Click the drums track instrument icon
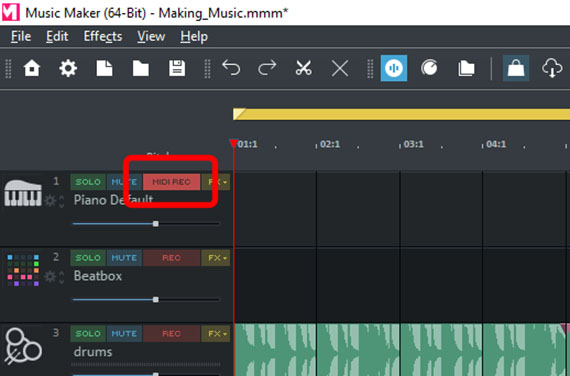The height and width of the screenshot is (376, 570). point(23,346)
